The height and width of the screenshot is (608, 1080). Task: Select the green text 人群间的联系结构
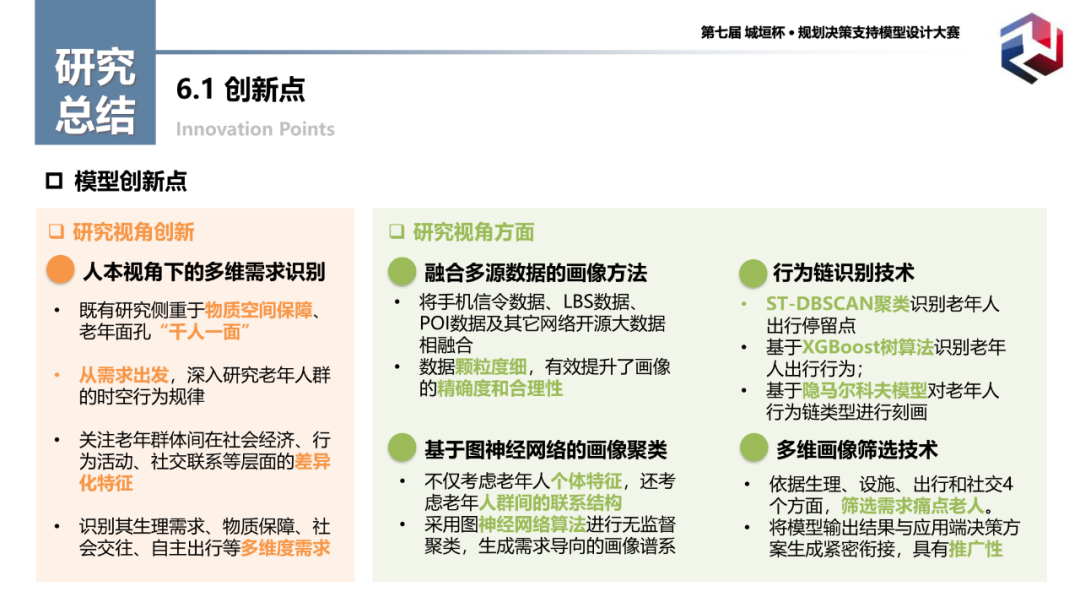pyautogui.click(x=550, y=503)
